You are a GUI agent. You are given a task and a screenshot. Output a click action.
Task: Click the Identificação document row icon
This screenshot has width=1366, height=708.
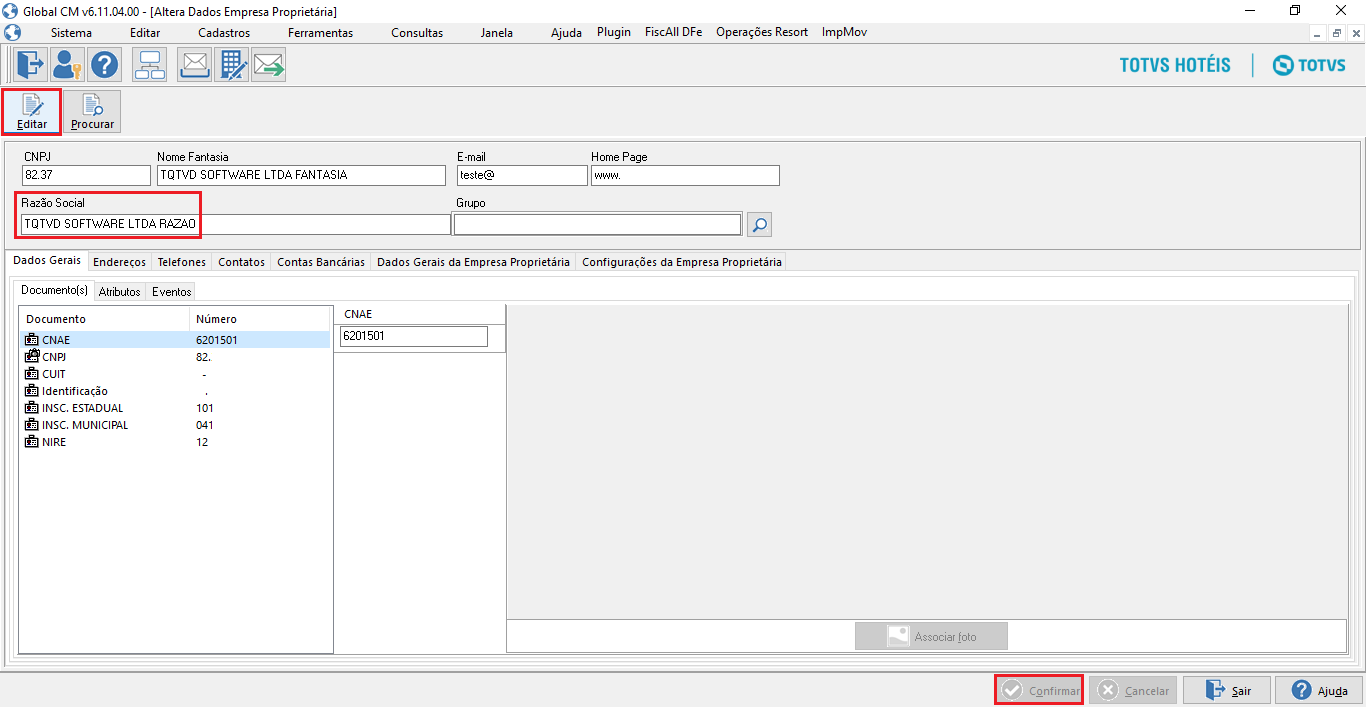pos(32,391)
